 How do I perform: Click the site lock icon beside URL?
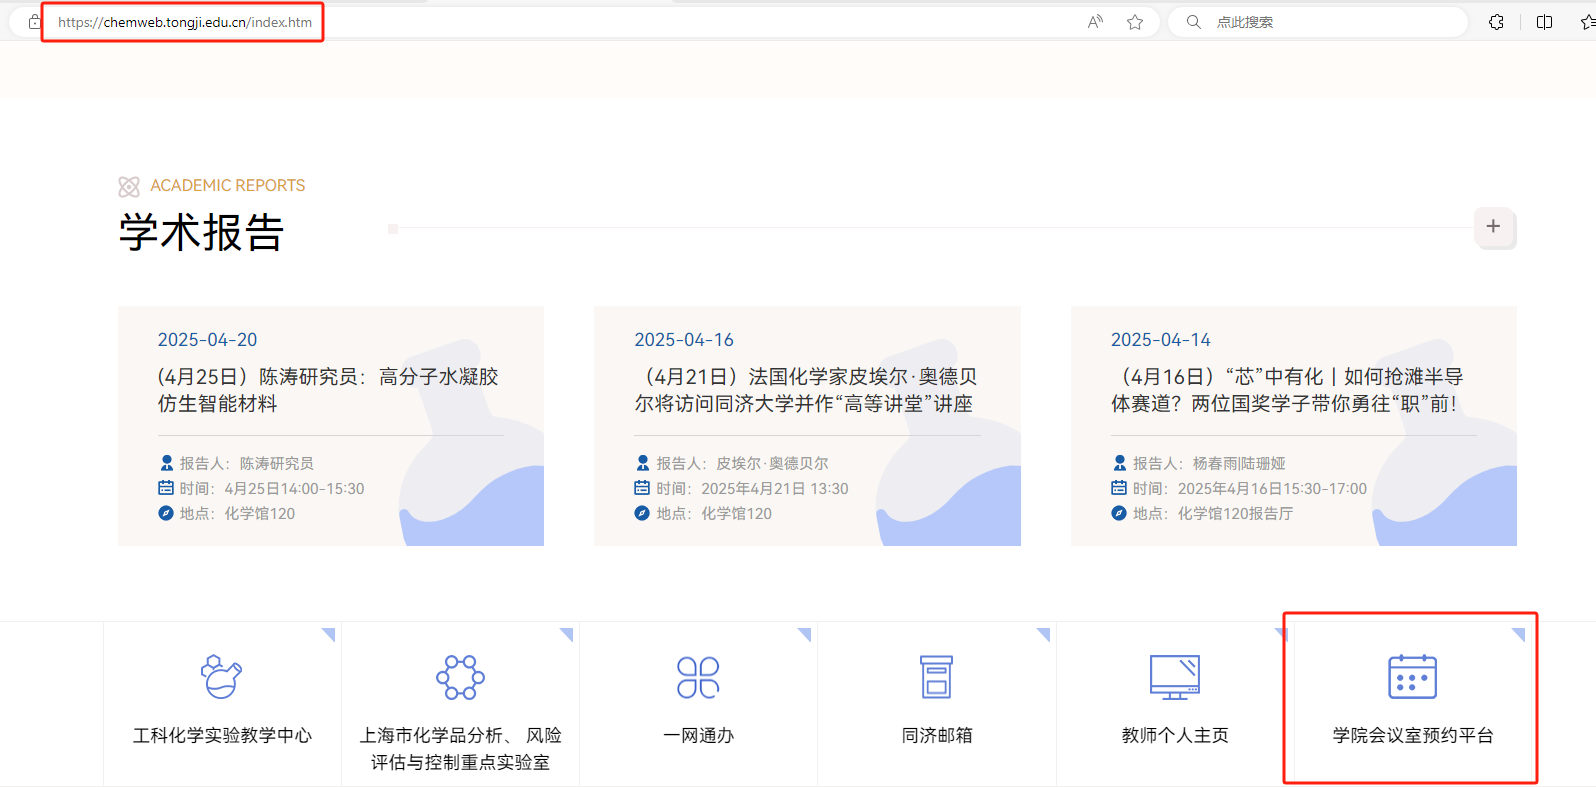pyautogui.click(x=35, y=22)
